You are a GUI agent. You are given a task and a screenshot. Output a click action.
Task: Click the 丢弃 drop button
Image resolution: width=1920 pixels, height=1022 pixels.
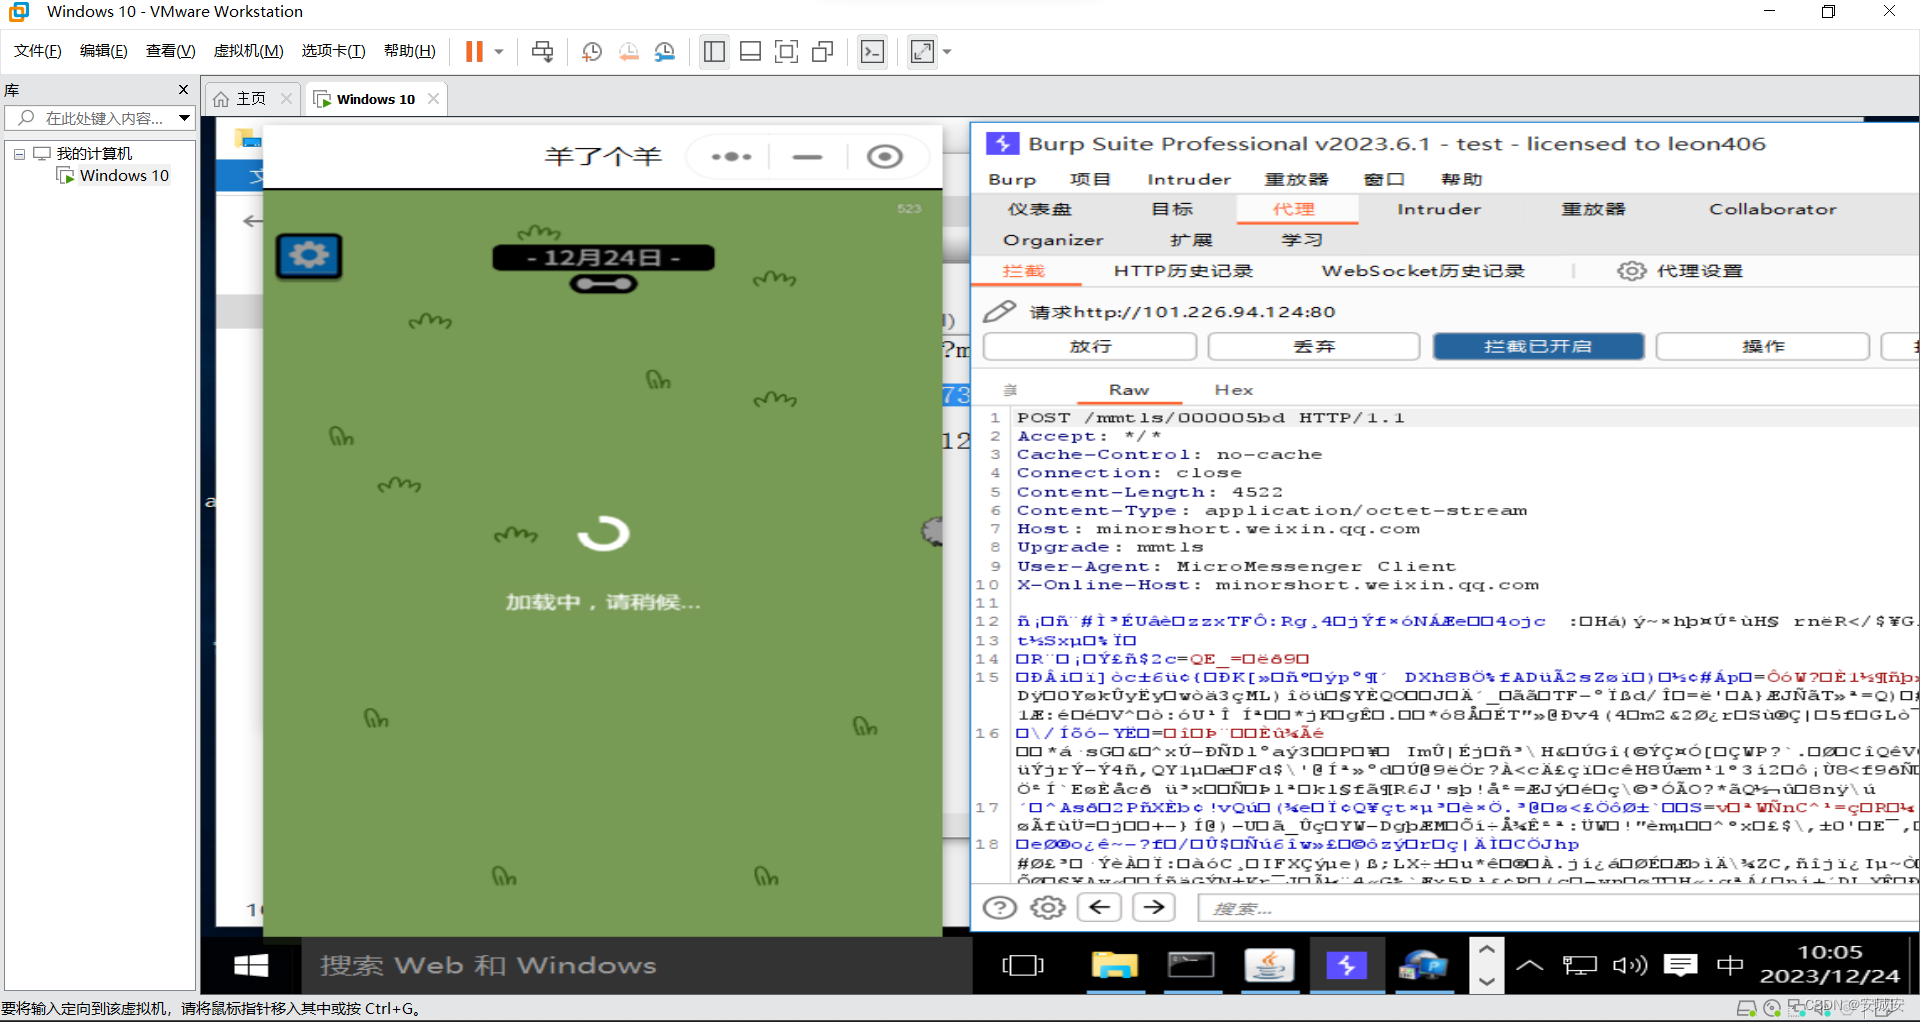pos(1314,347)
